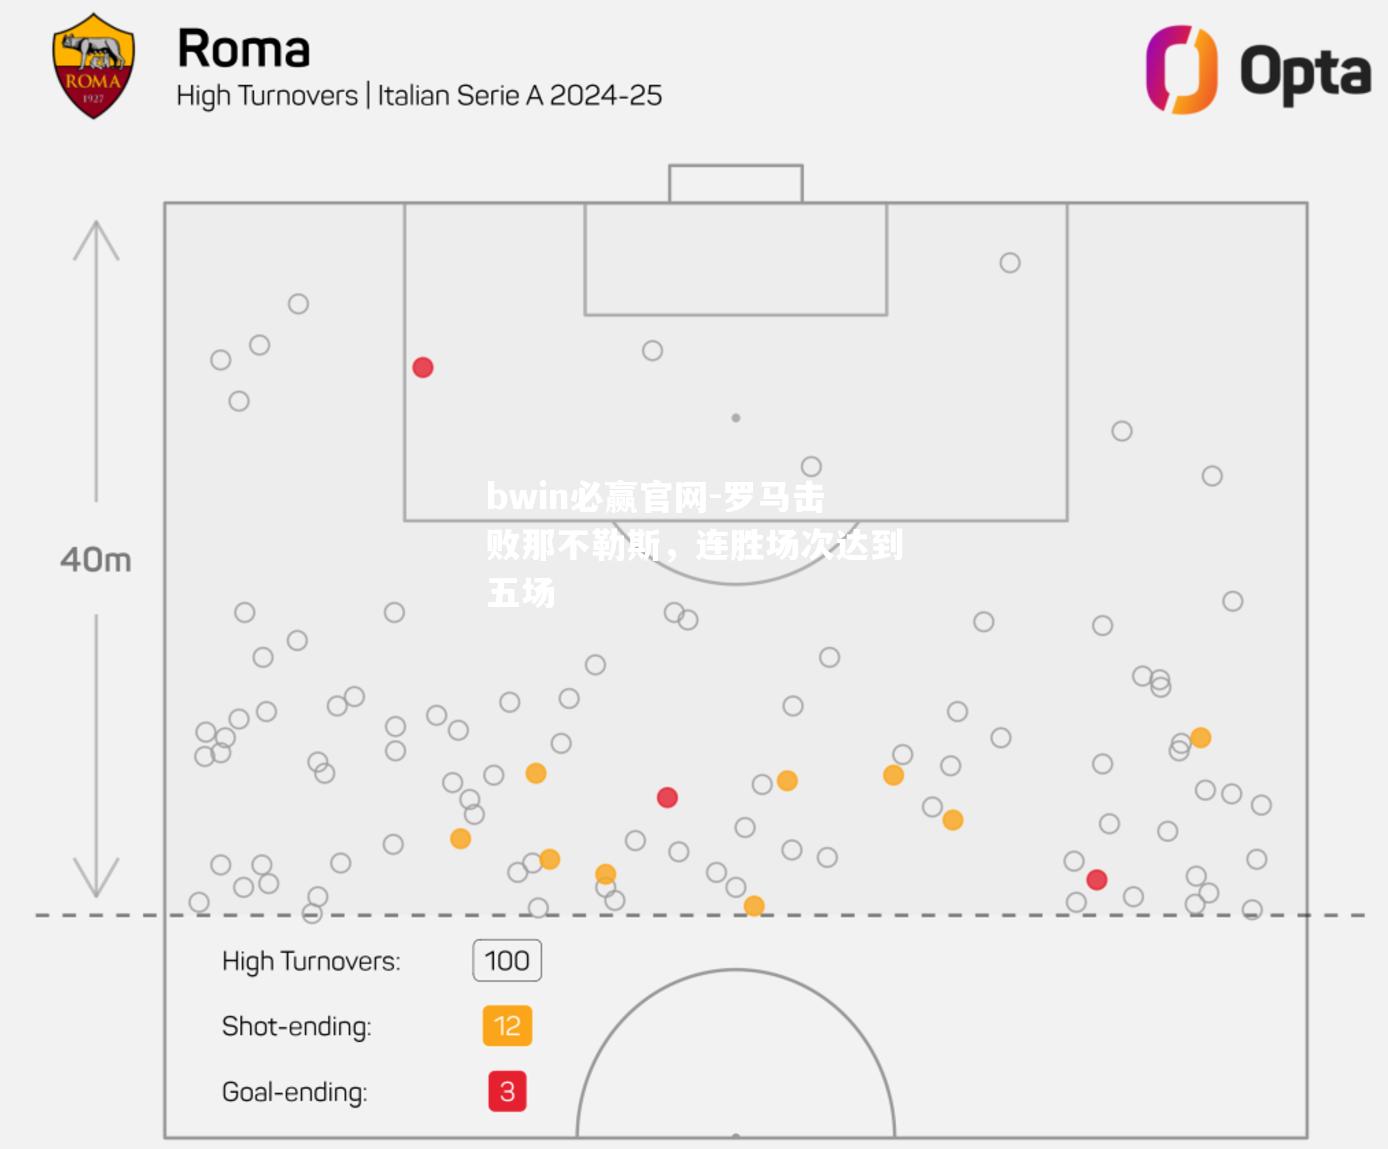Select the red Goal-ending 3 badge

pyautogui.click(x=507, y=1091)
